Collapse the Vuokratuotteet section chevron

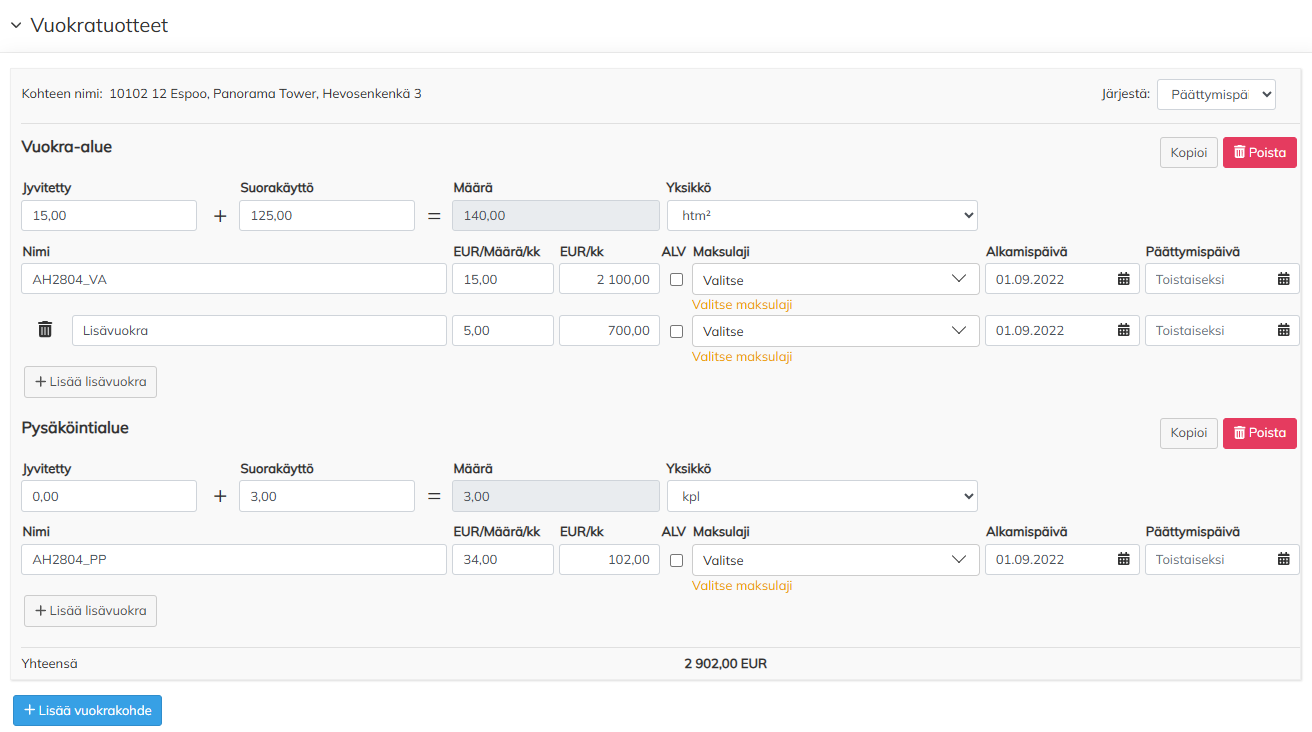(16, 26)
